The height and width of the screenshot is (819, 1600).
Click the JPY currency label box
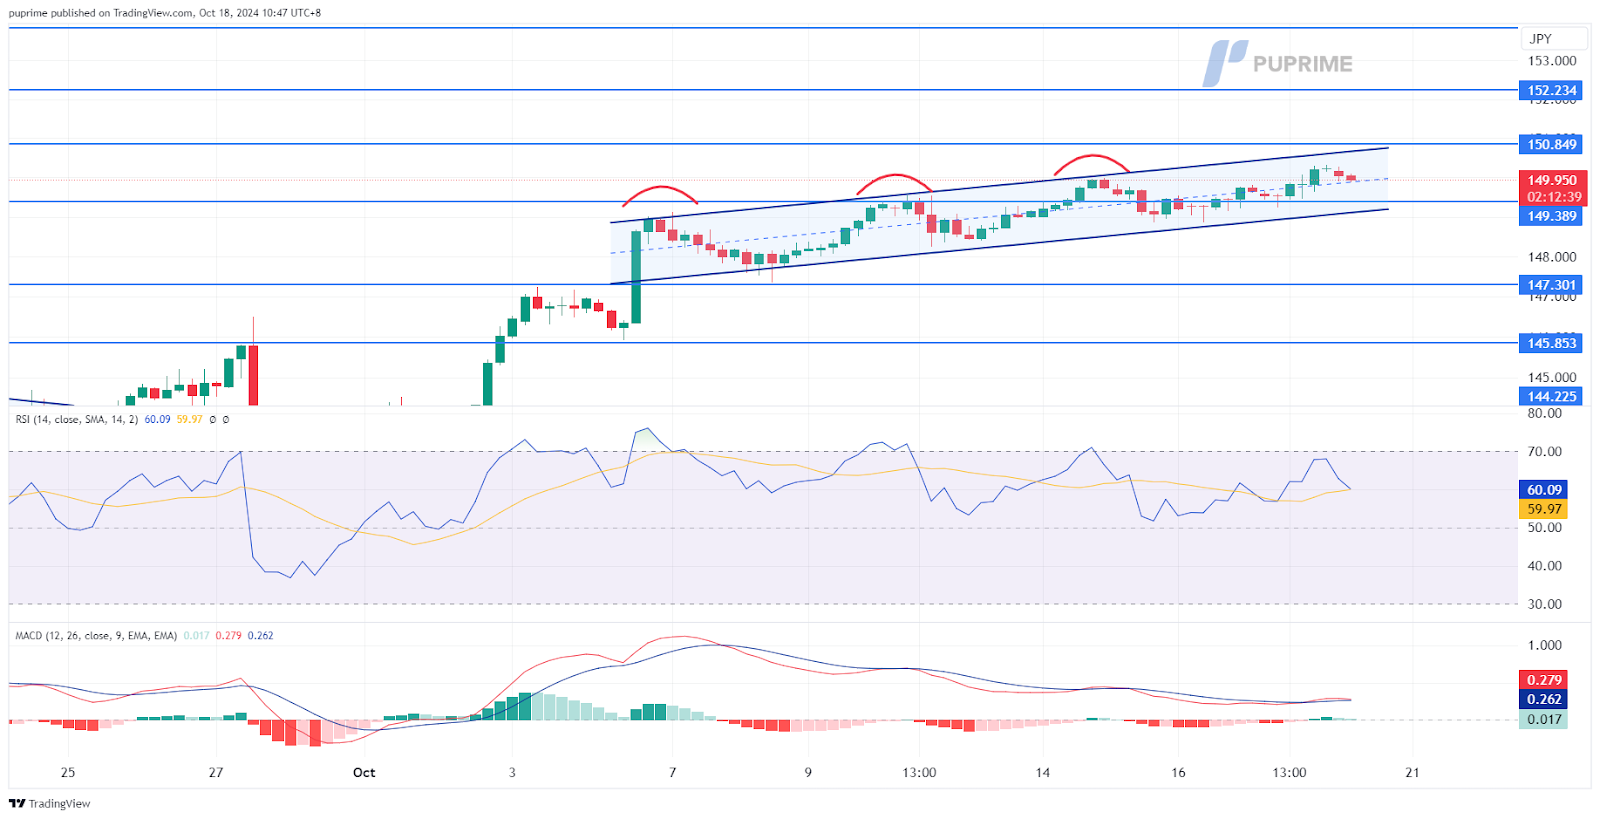(1554, 39)
